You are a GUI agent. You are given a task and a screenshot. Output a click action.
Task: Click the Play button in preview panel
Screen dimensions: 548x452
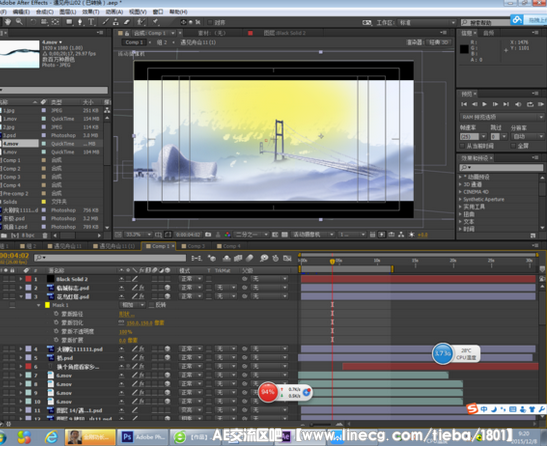point(484,104)
